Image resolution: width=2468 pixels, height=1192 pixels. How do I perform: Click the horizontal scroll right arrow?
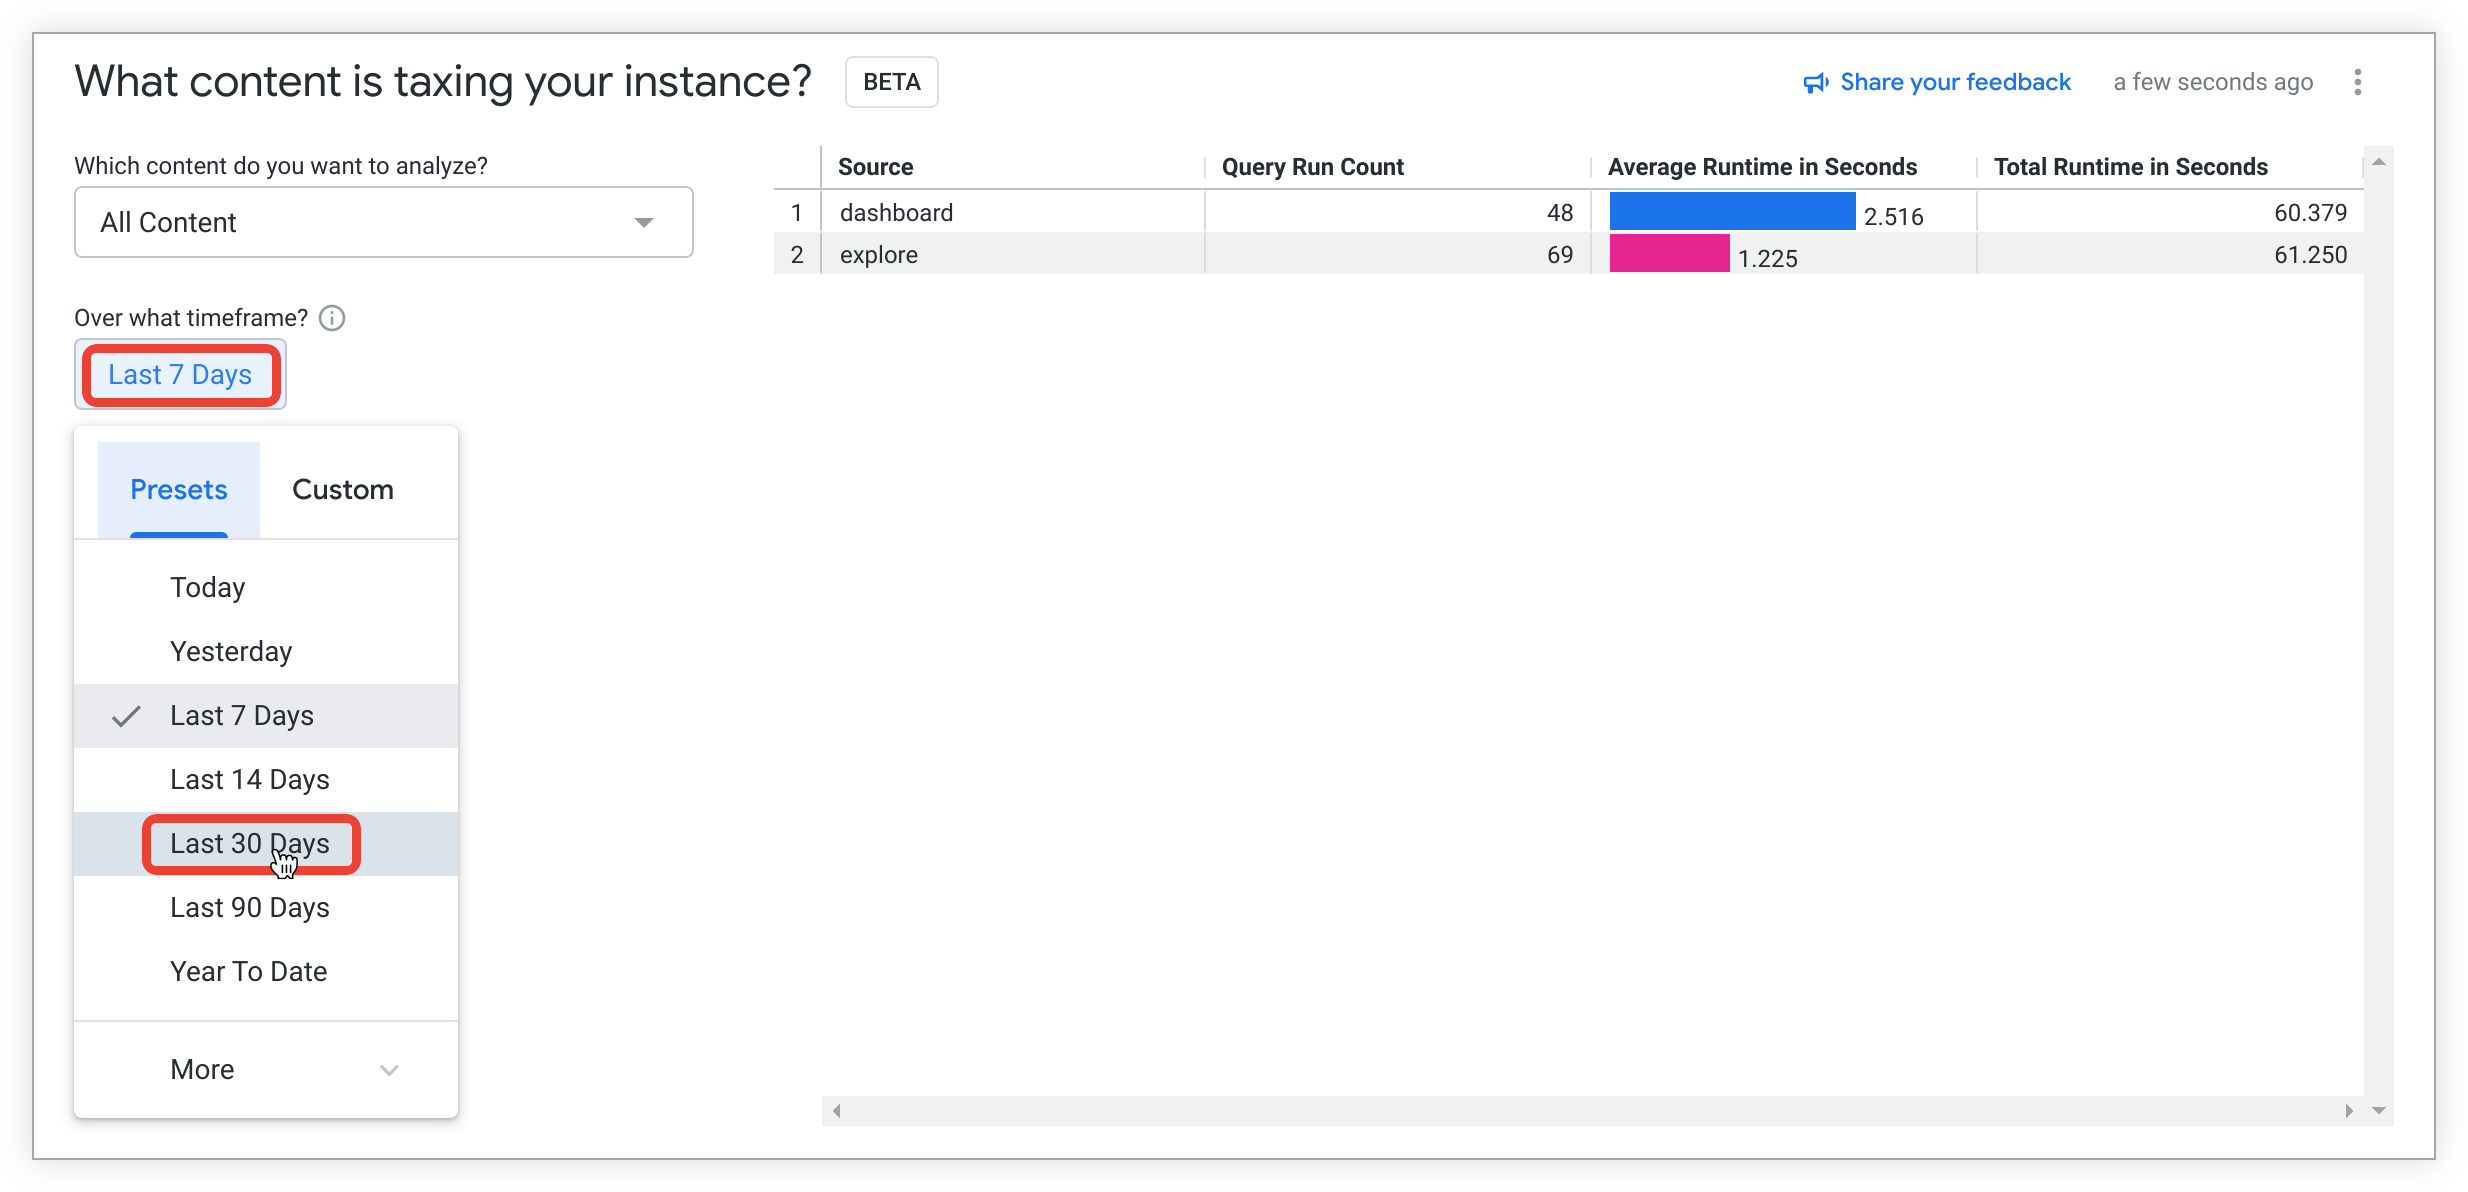[2348, 1111]
